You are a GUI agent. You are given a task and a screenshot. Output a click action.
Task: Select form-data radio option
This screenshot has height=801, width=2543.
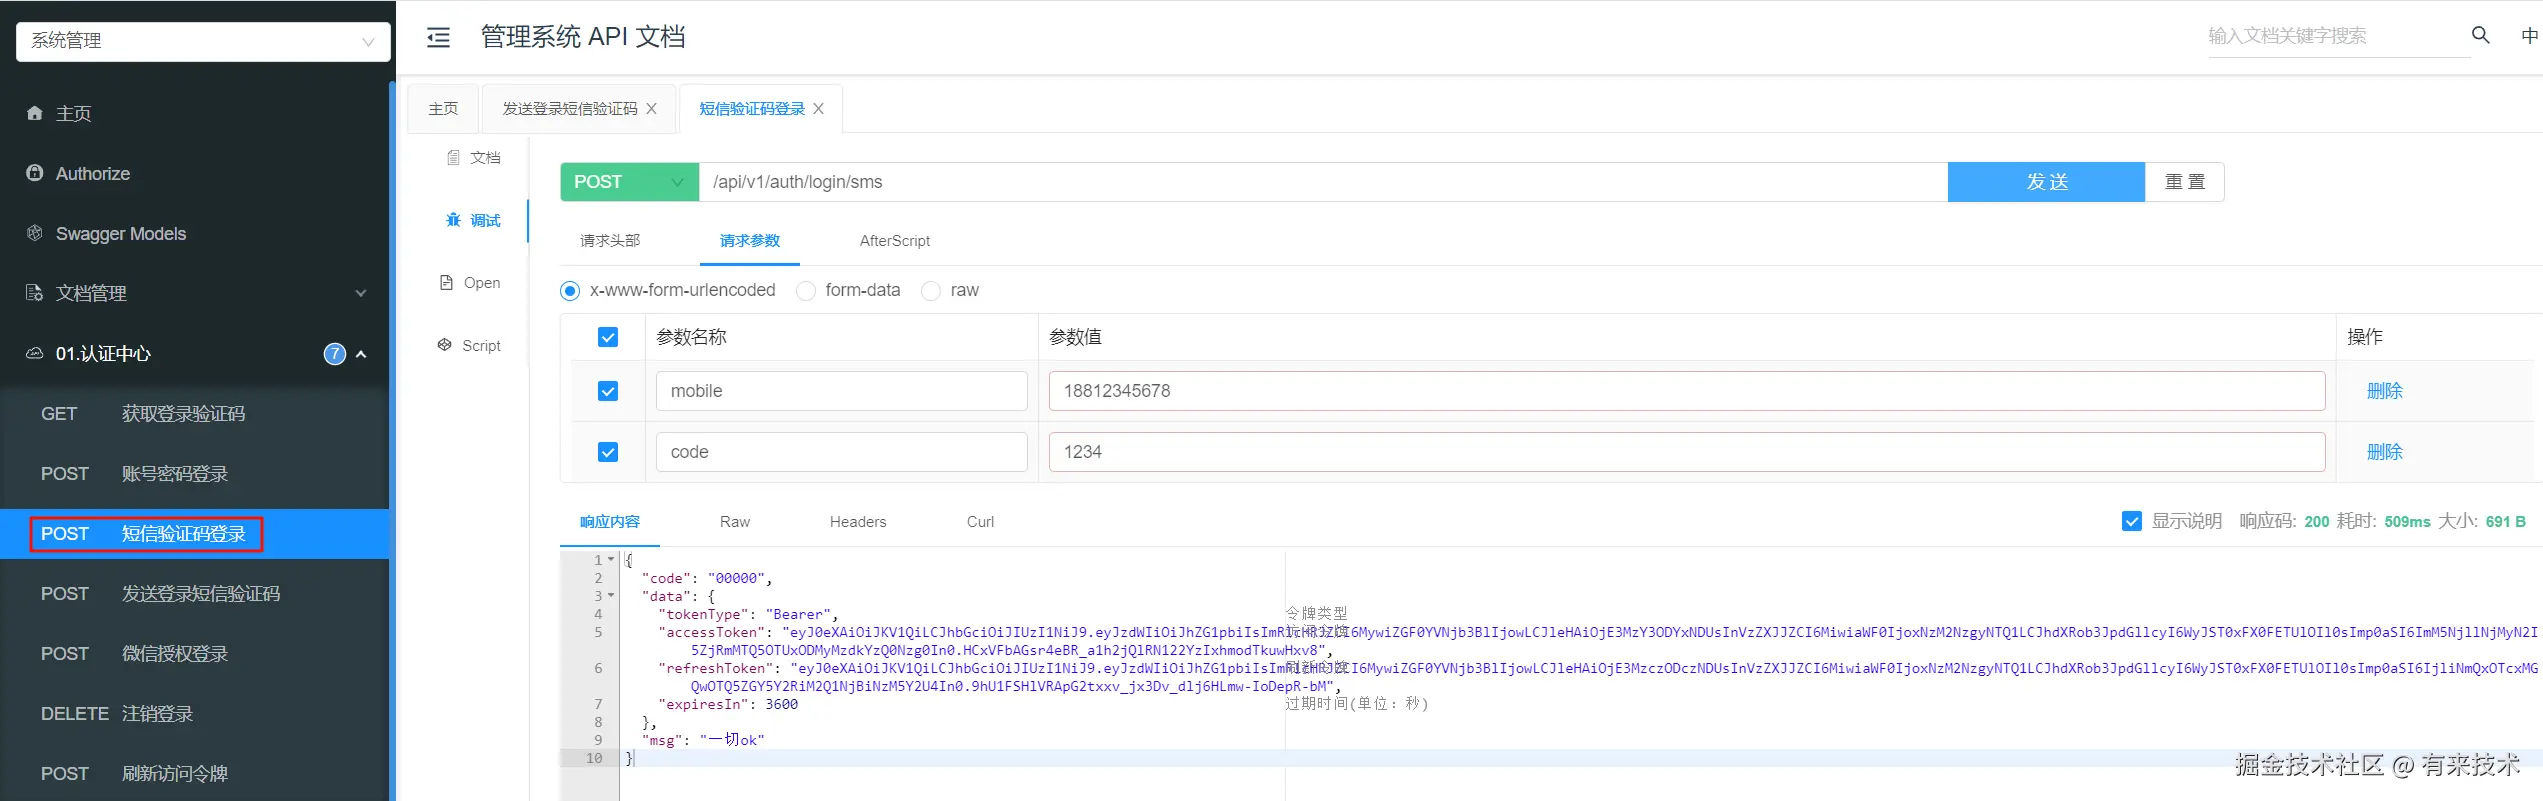[x=806, y=291]
